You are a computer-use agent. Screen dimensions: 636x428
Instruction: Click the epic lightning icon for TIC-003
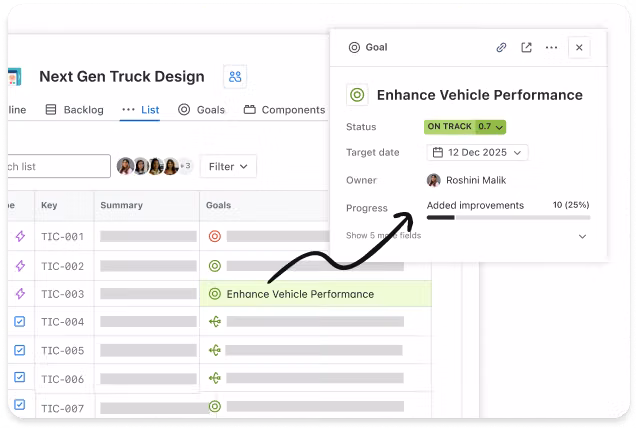[x=20, y=294]
